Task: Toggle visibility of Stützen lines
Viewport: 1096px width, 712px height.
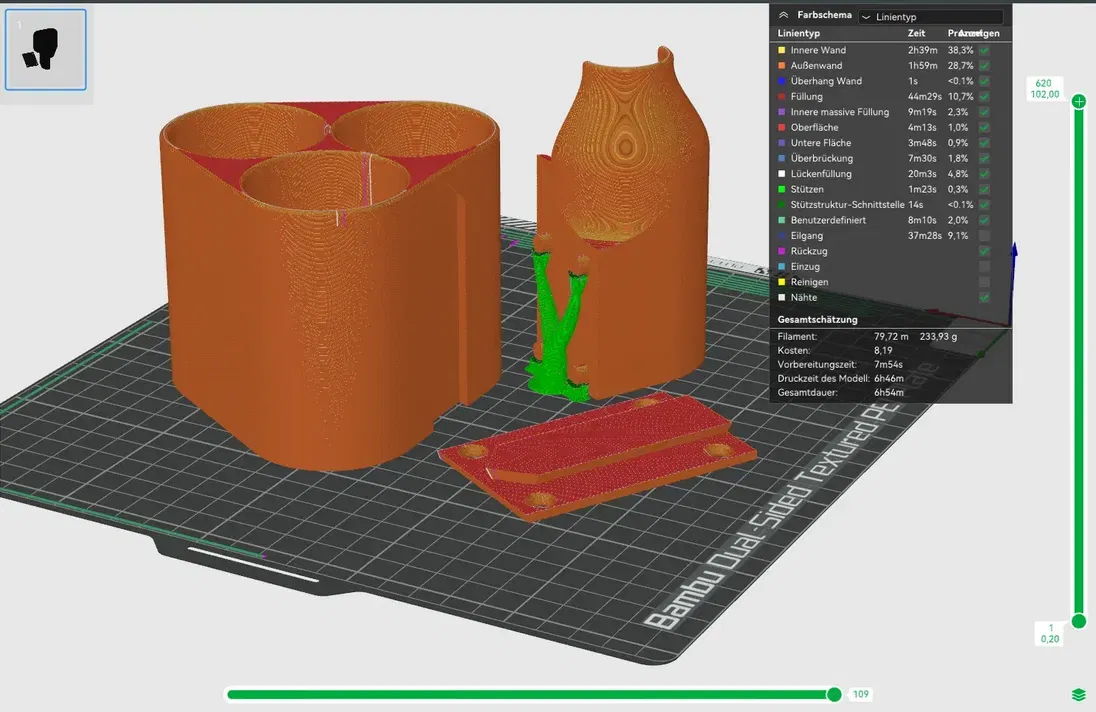Action: [x=984, y=189]
